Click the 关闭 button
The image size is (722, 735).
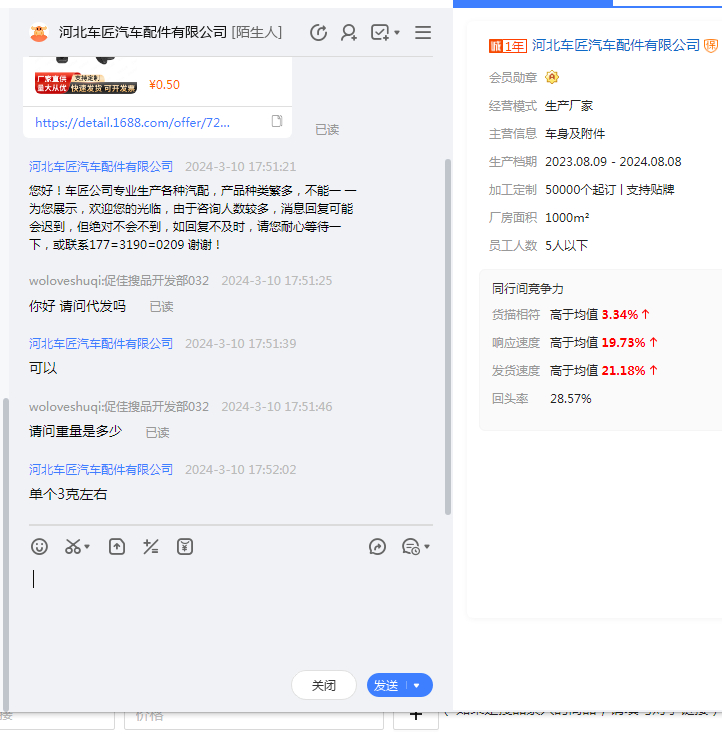click(324, 686)
